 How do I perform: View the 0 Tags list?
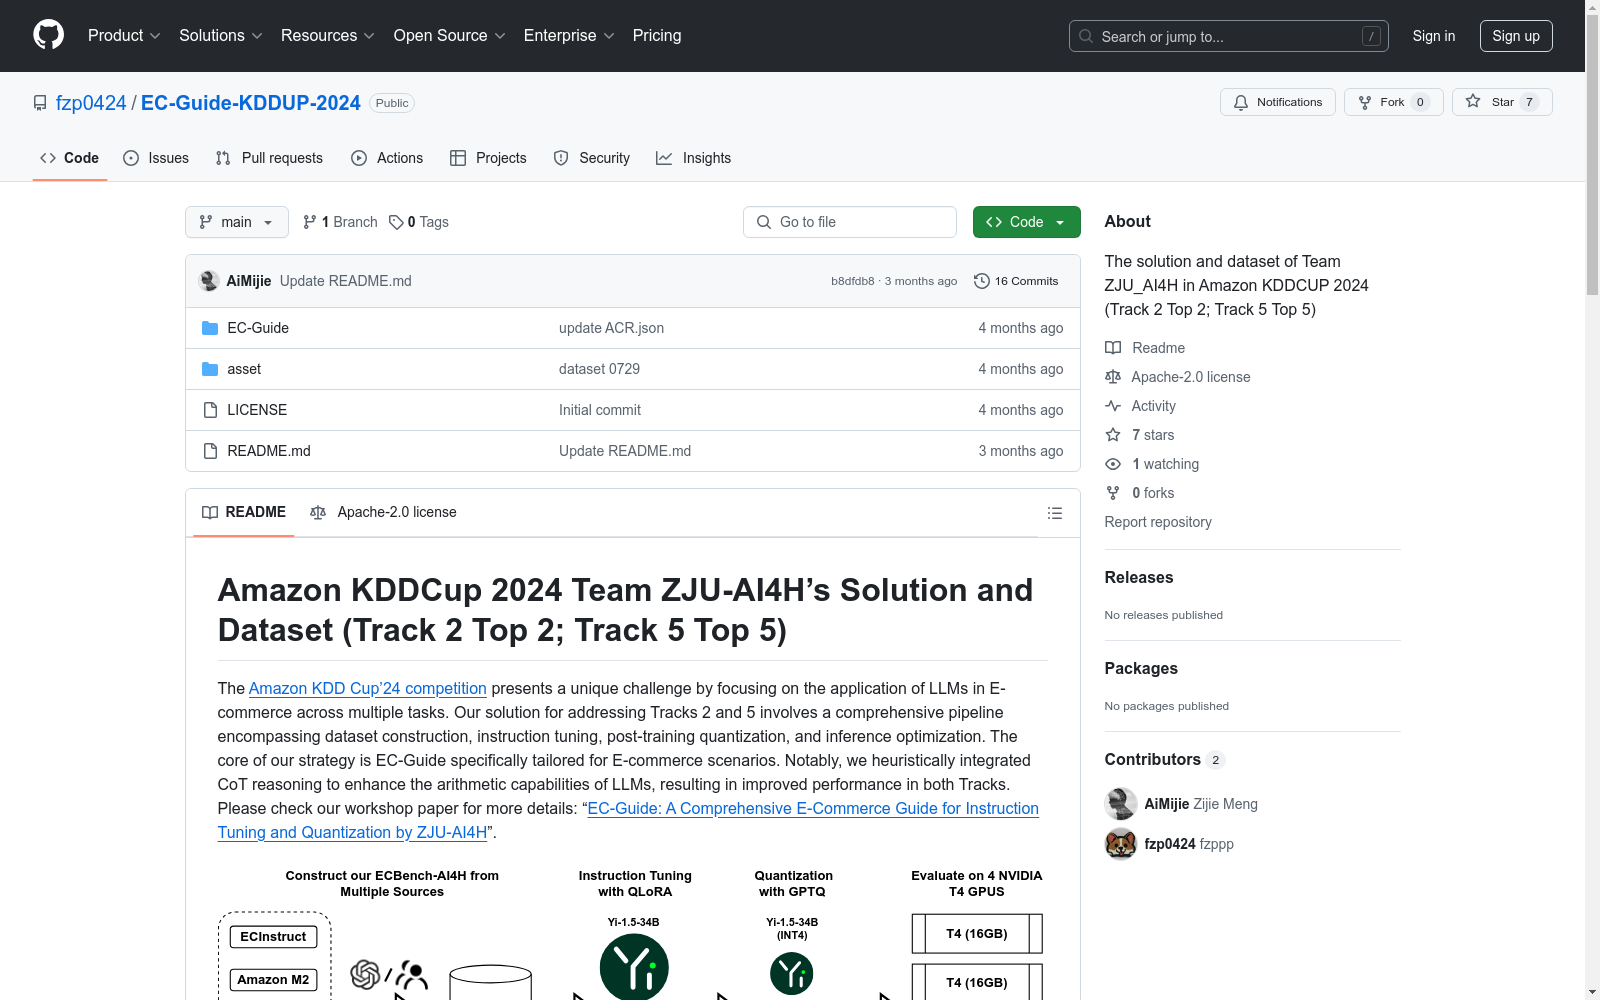(x=419, y=222)
